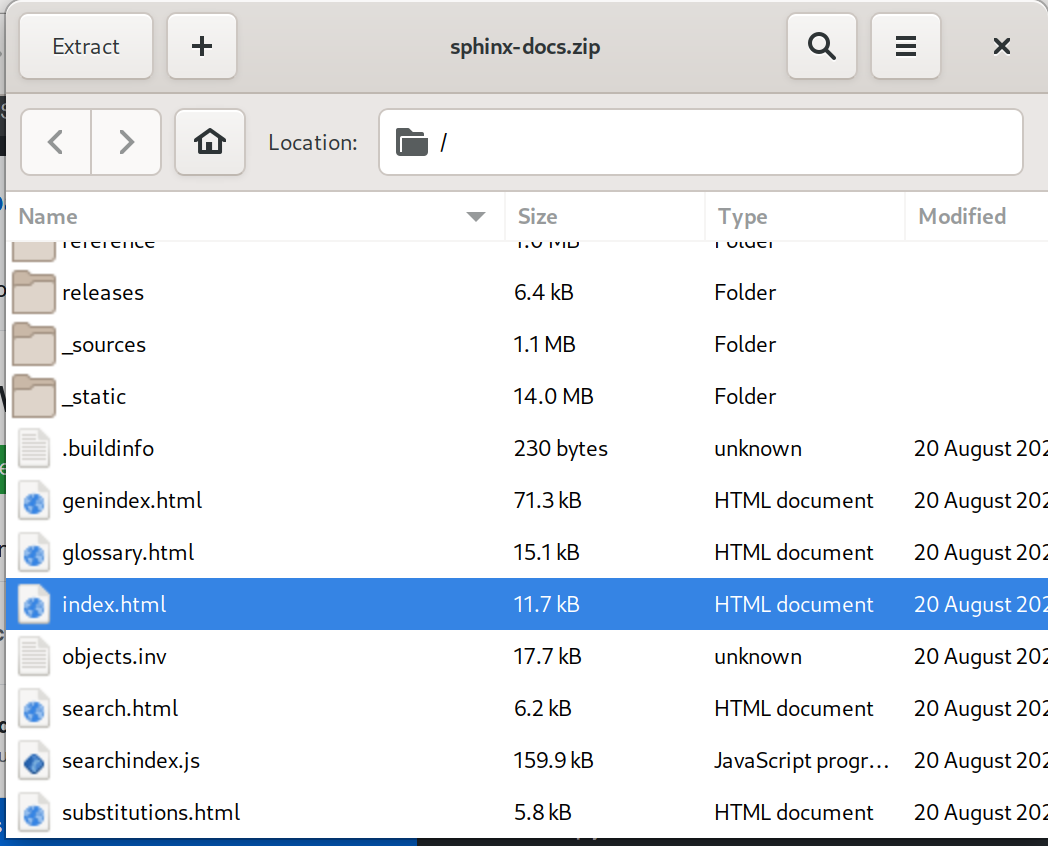
Task: Open the hamburger menu
Action: click(905, 46)
